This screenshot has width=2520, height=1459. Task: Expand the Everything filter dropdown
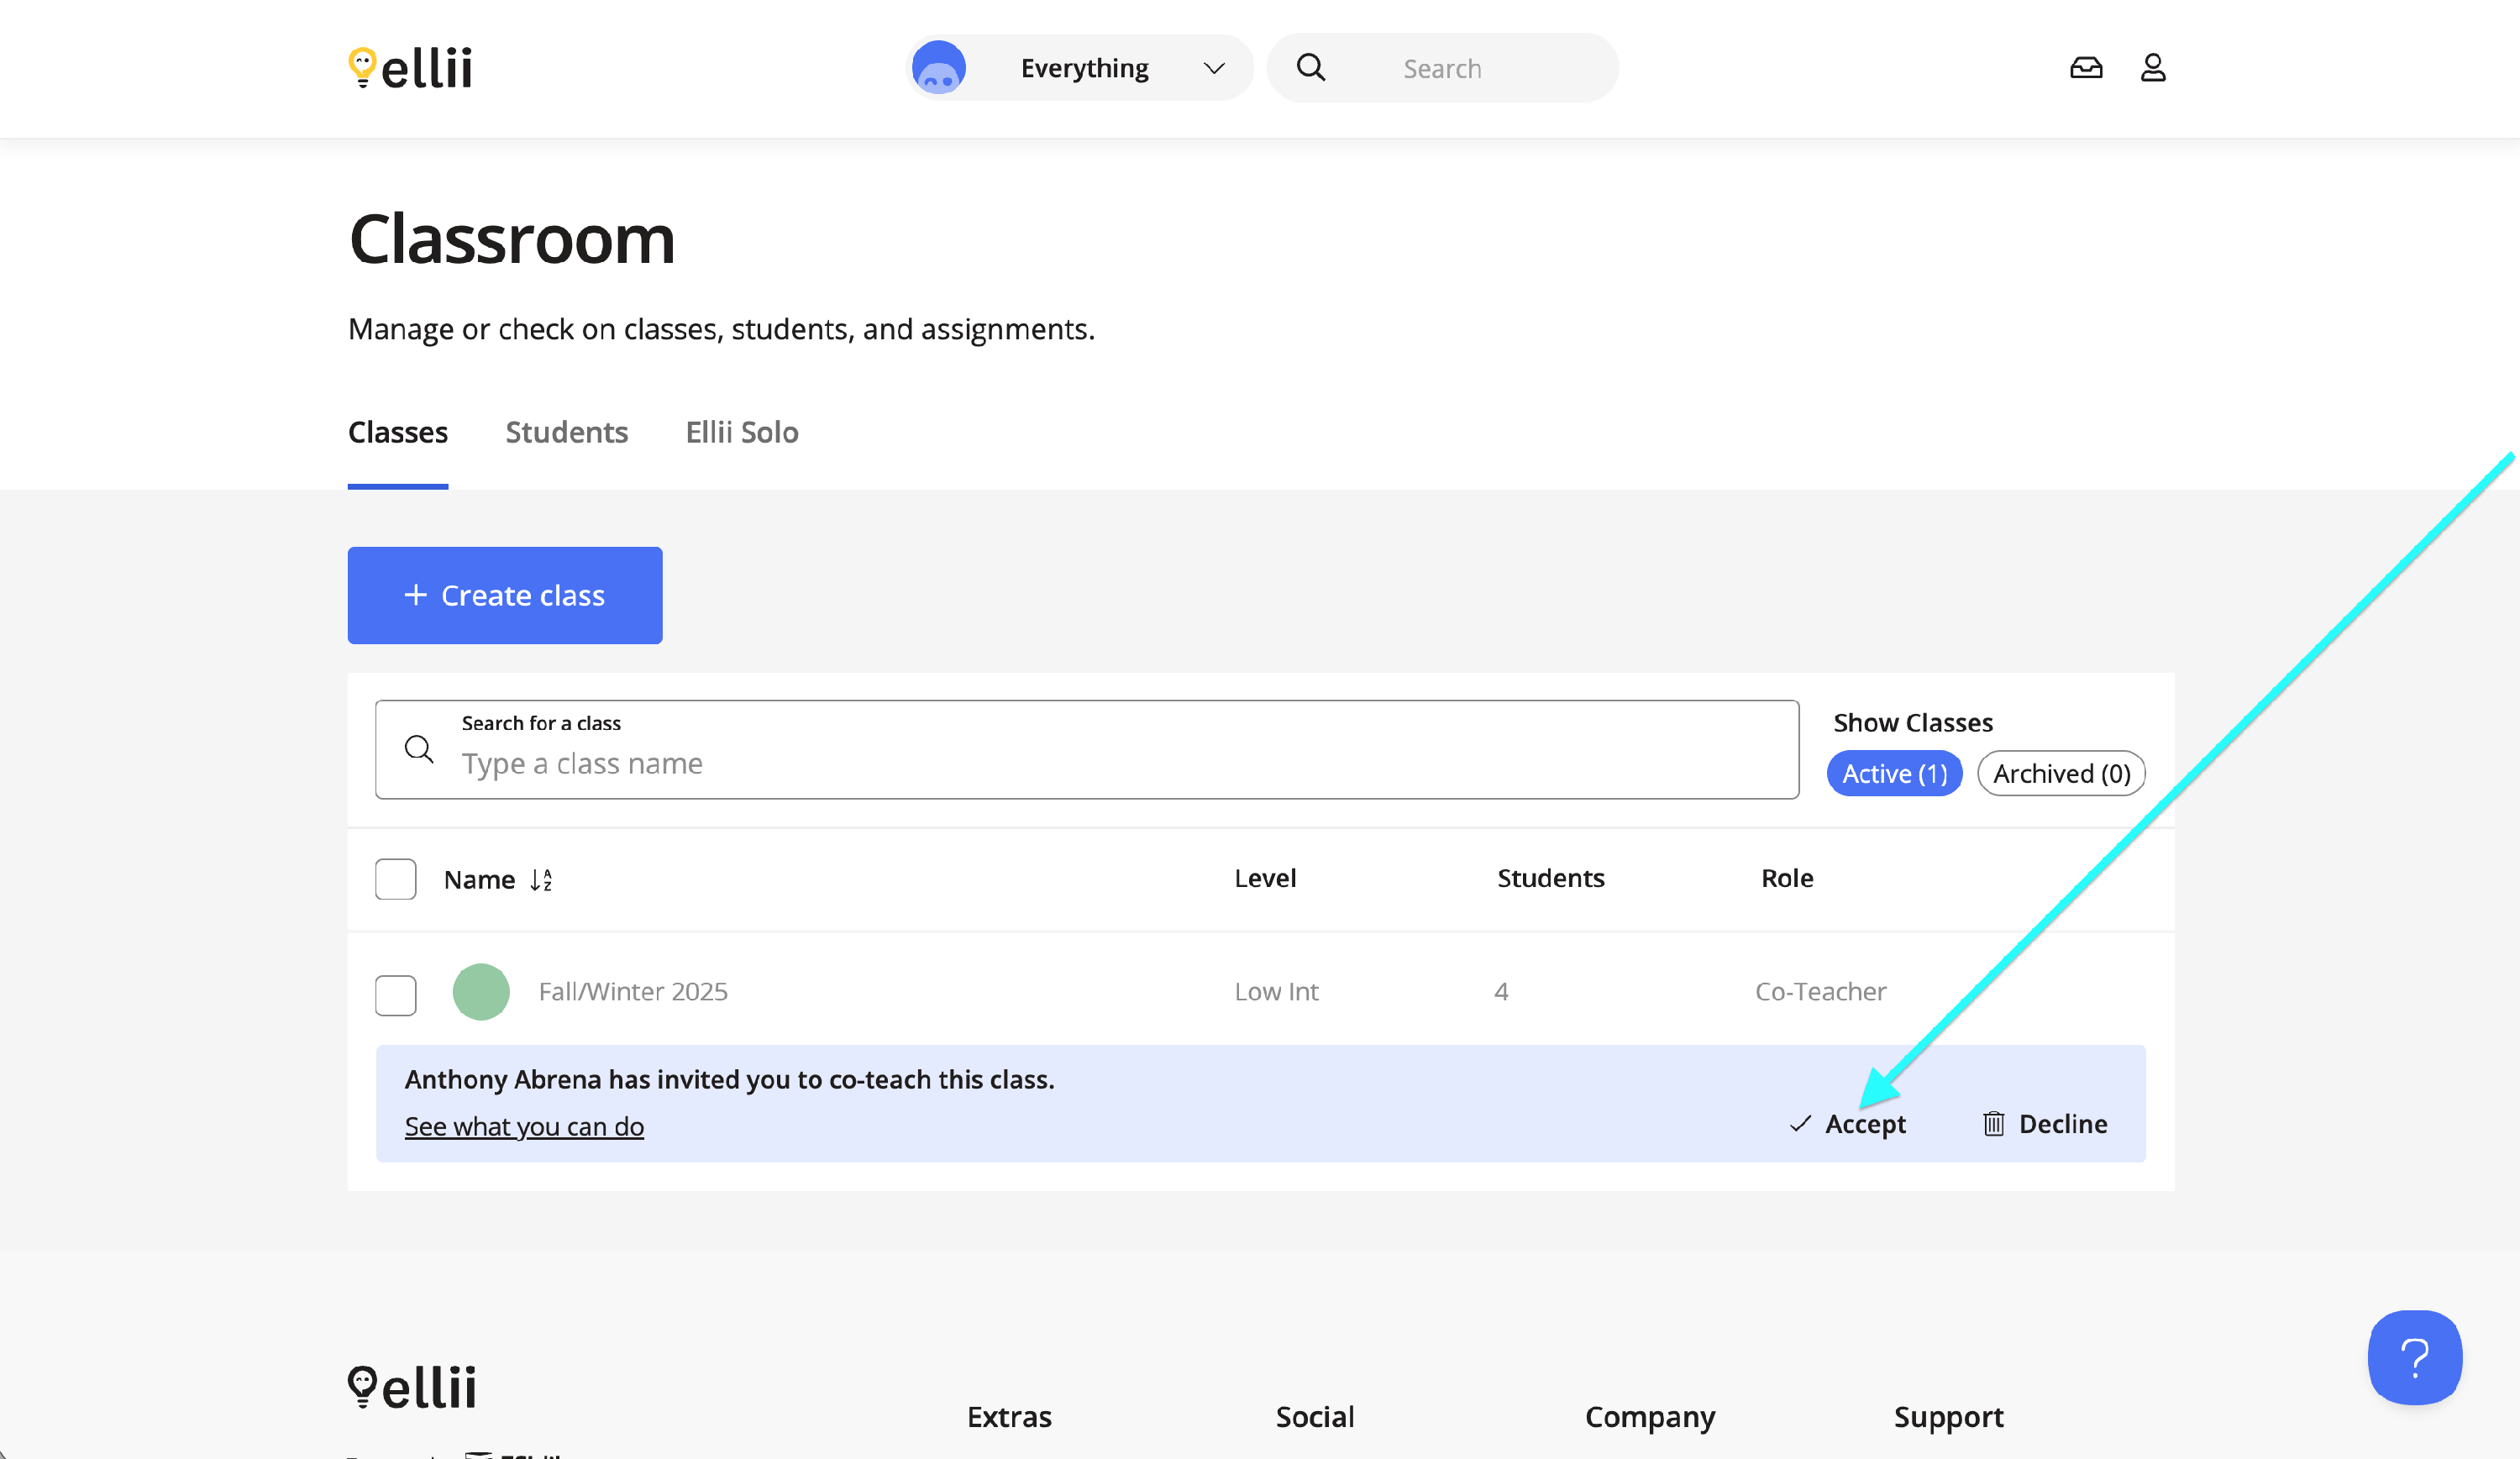coord(1082,68)
